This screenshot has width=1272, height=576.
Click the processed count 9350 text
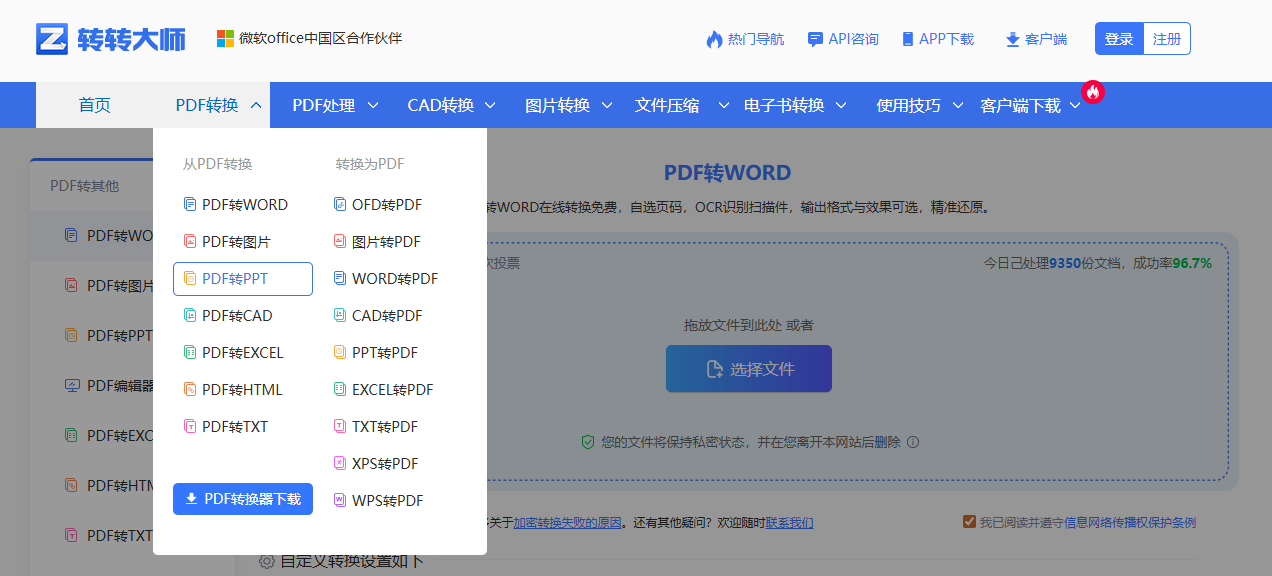point(1065,263)
